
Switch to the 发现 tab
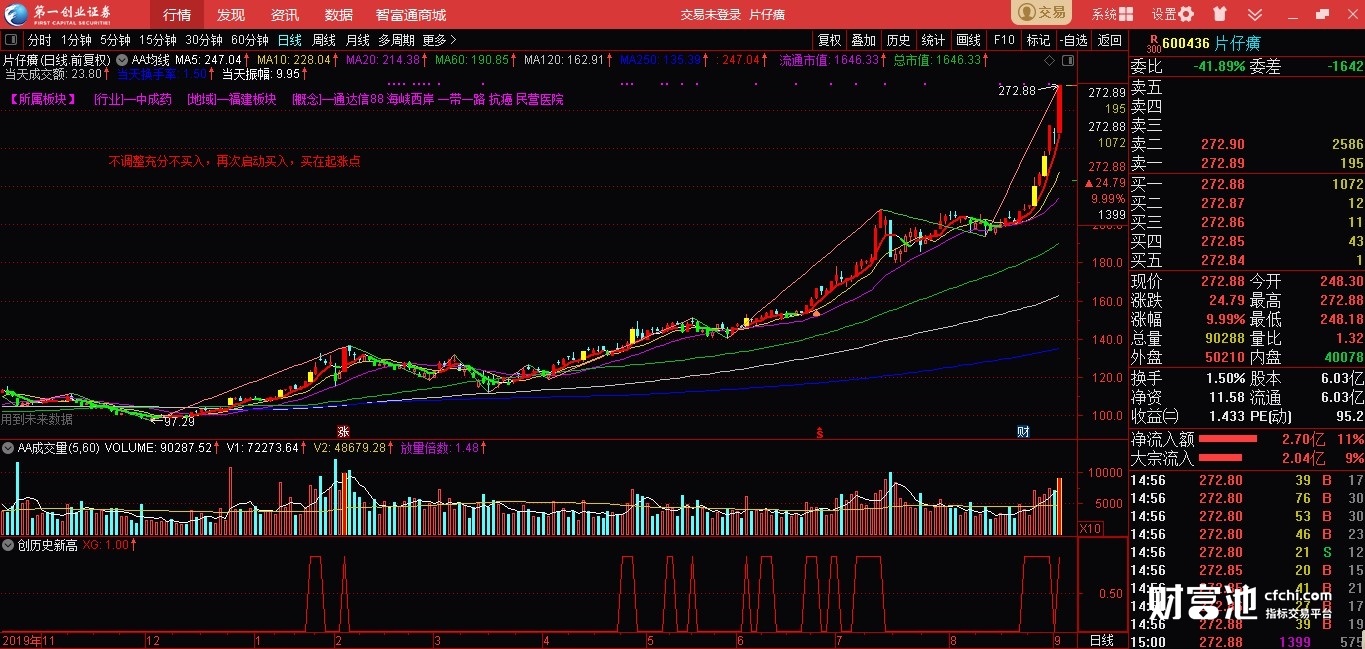pyautogui.click(x=231, y=14)
